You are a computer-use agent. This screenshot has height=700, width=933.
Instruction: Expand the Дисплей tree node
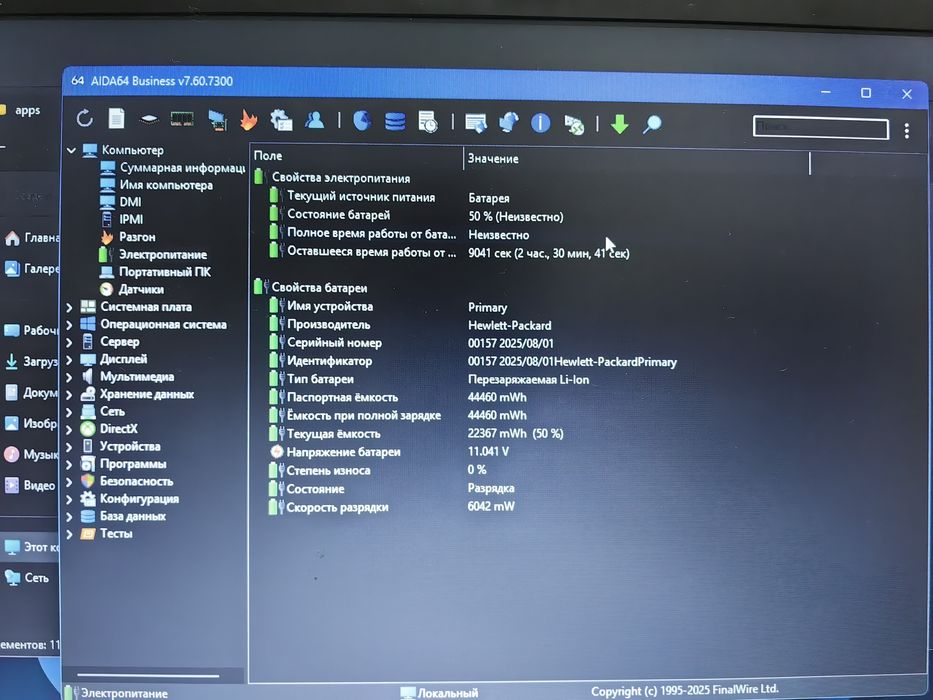70,360
